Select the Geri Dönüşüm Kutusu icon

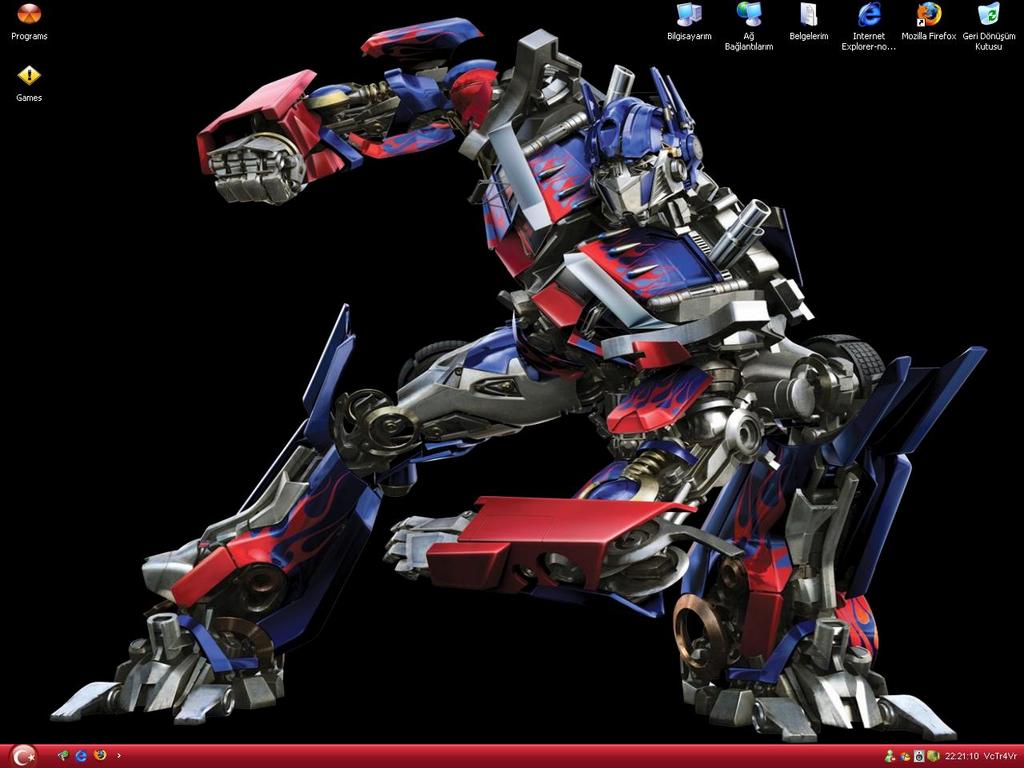[x=989, y=27]
